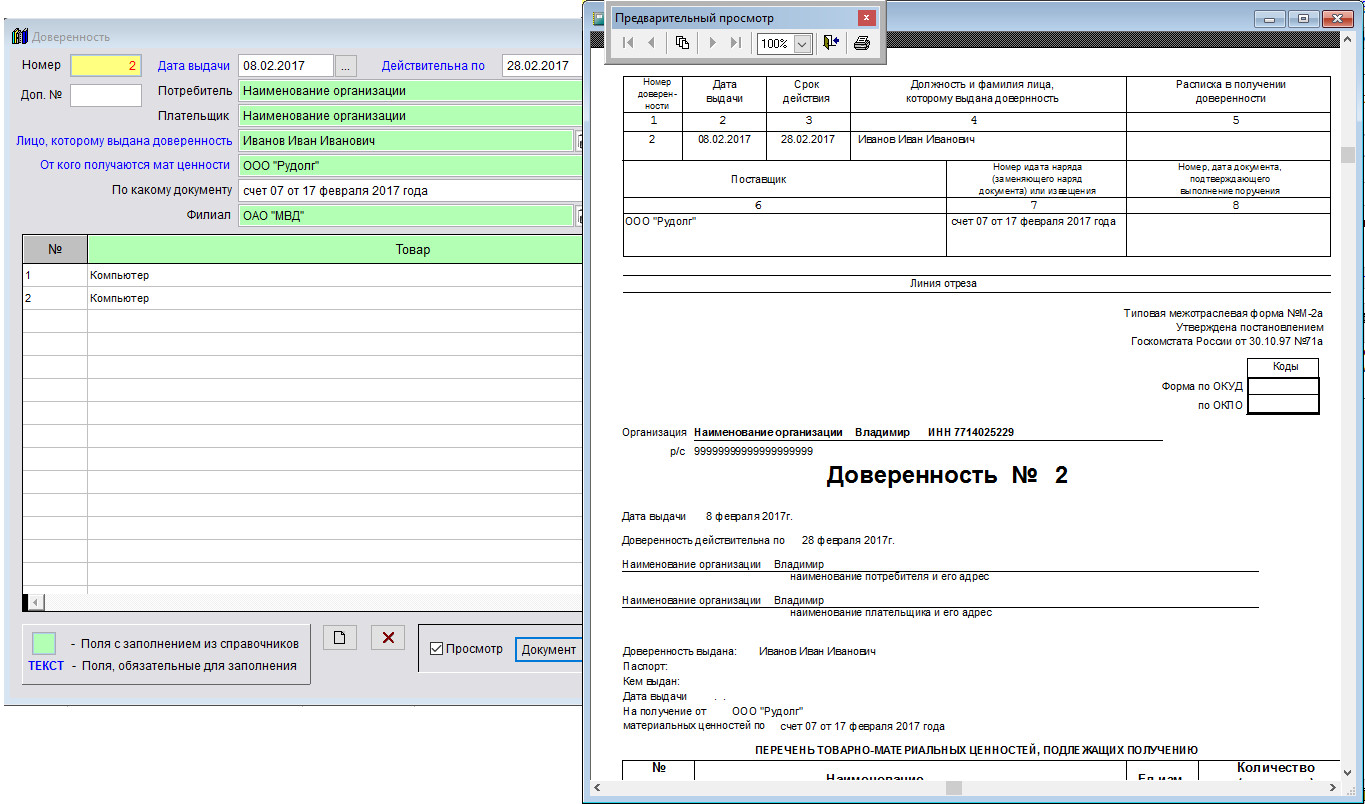Click the Доп. № input field
Image resolution: width=1365 pixels, height=804 pixels.
pos(105,95)
